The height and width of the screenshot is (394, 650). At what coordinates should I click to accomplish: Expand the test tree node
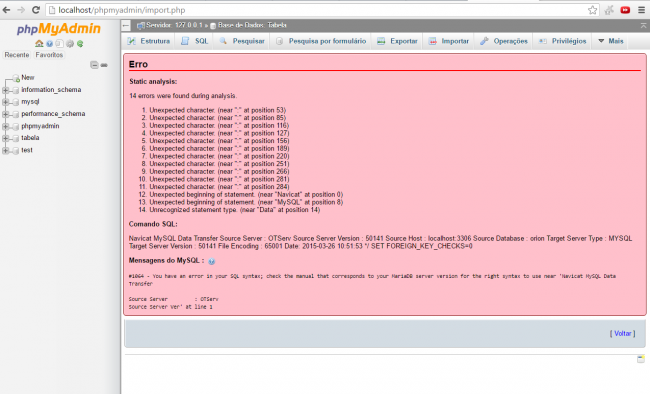(5, 150)
